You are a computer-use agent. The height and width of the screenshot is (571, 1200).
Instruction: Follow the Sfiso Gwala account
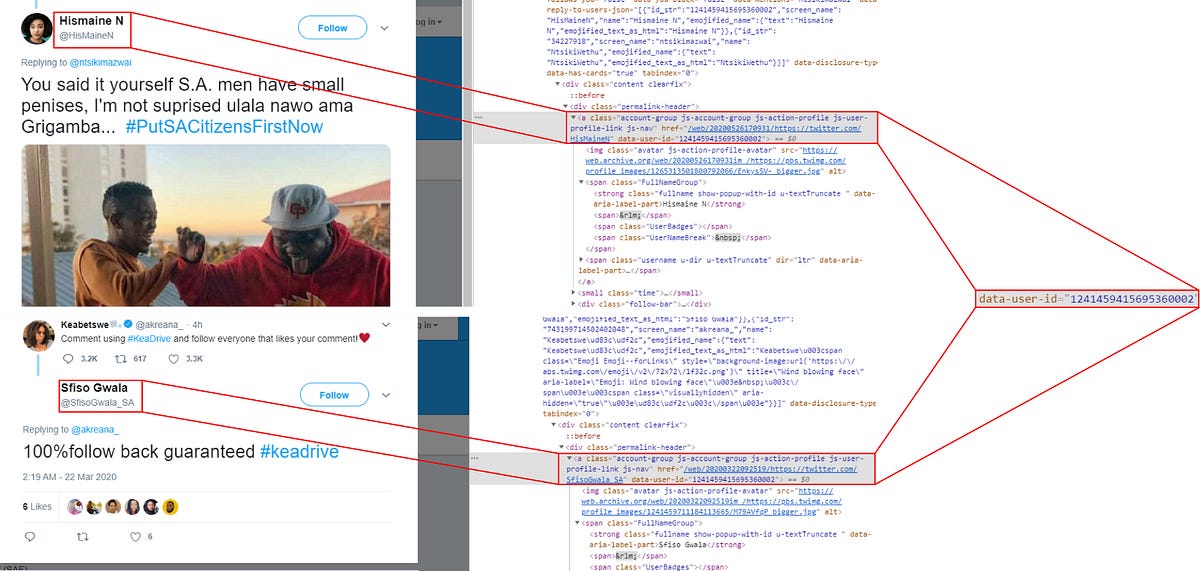coord(334,395)
